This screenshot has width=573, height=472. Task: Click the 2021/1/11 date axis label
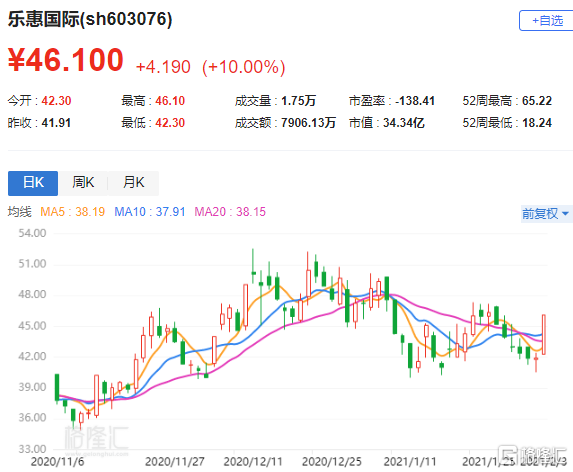coord(410,462)
